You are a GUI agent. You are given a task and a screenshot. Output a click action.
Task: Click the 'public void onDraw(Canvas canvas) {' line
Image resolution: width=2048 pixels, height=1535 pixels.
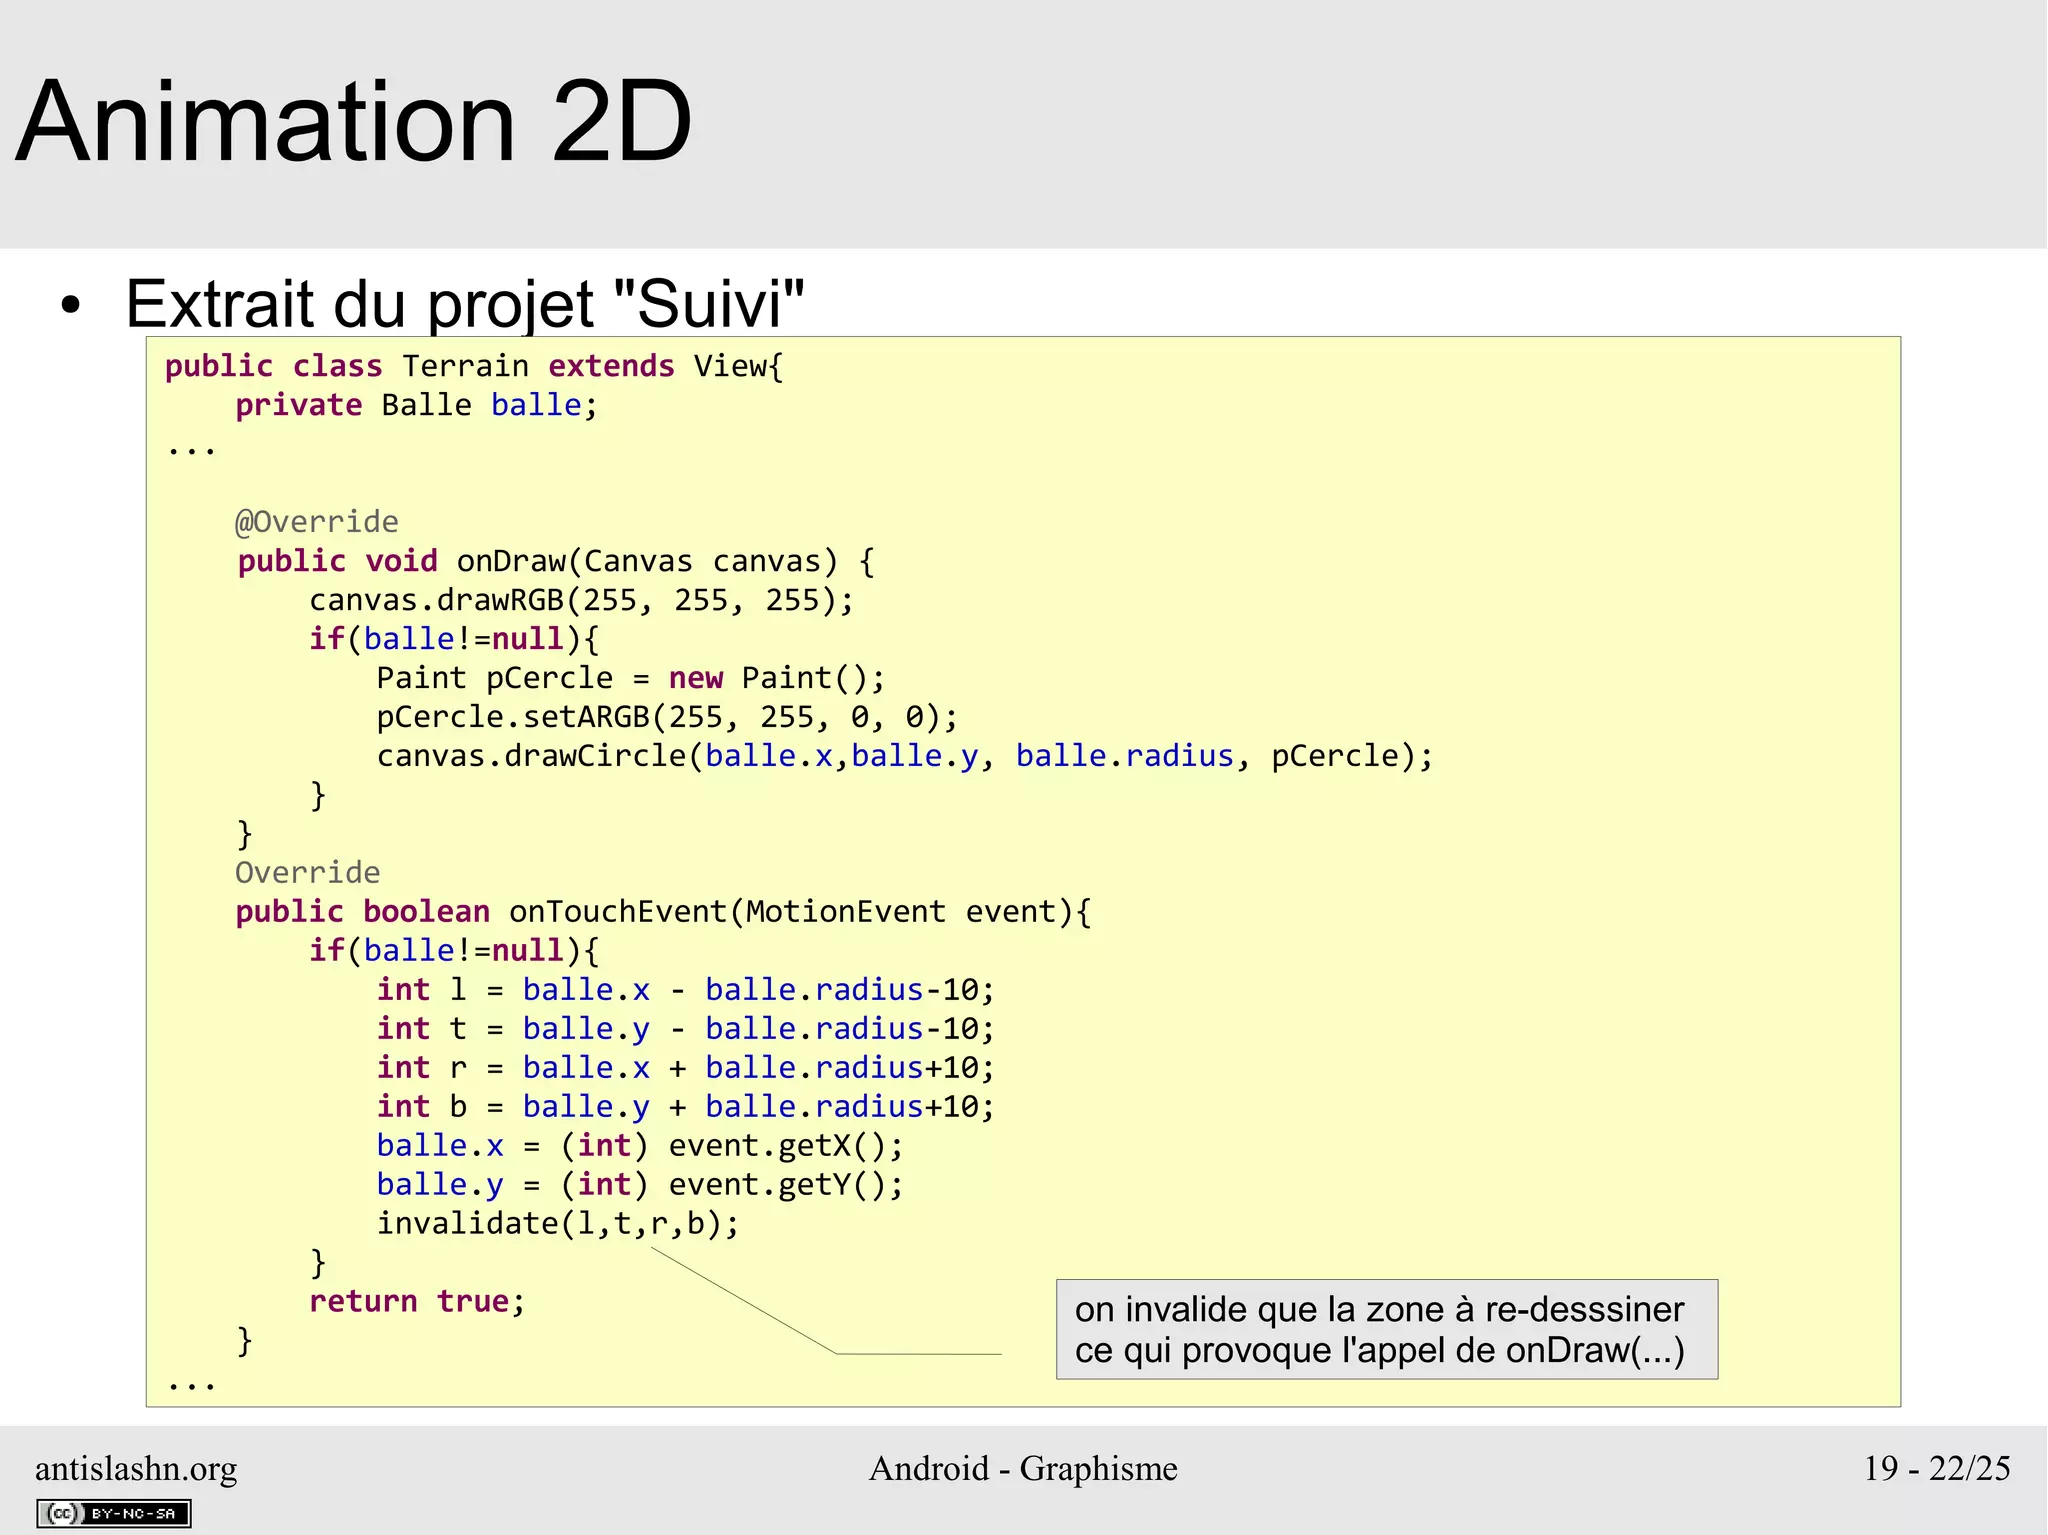pos(556,561)
